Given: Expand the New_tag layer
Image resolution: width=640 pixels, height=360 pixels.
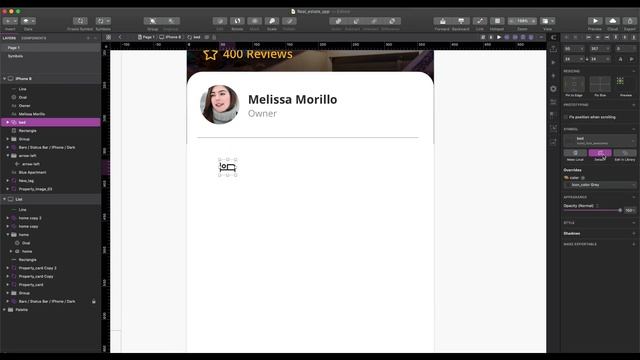Looking at the screenshot, I should point(7,180).
